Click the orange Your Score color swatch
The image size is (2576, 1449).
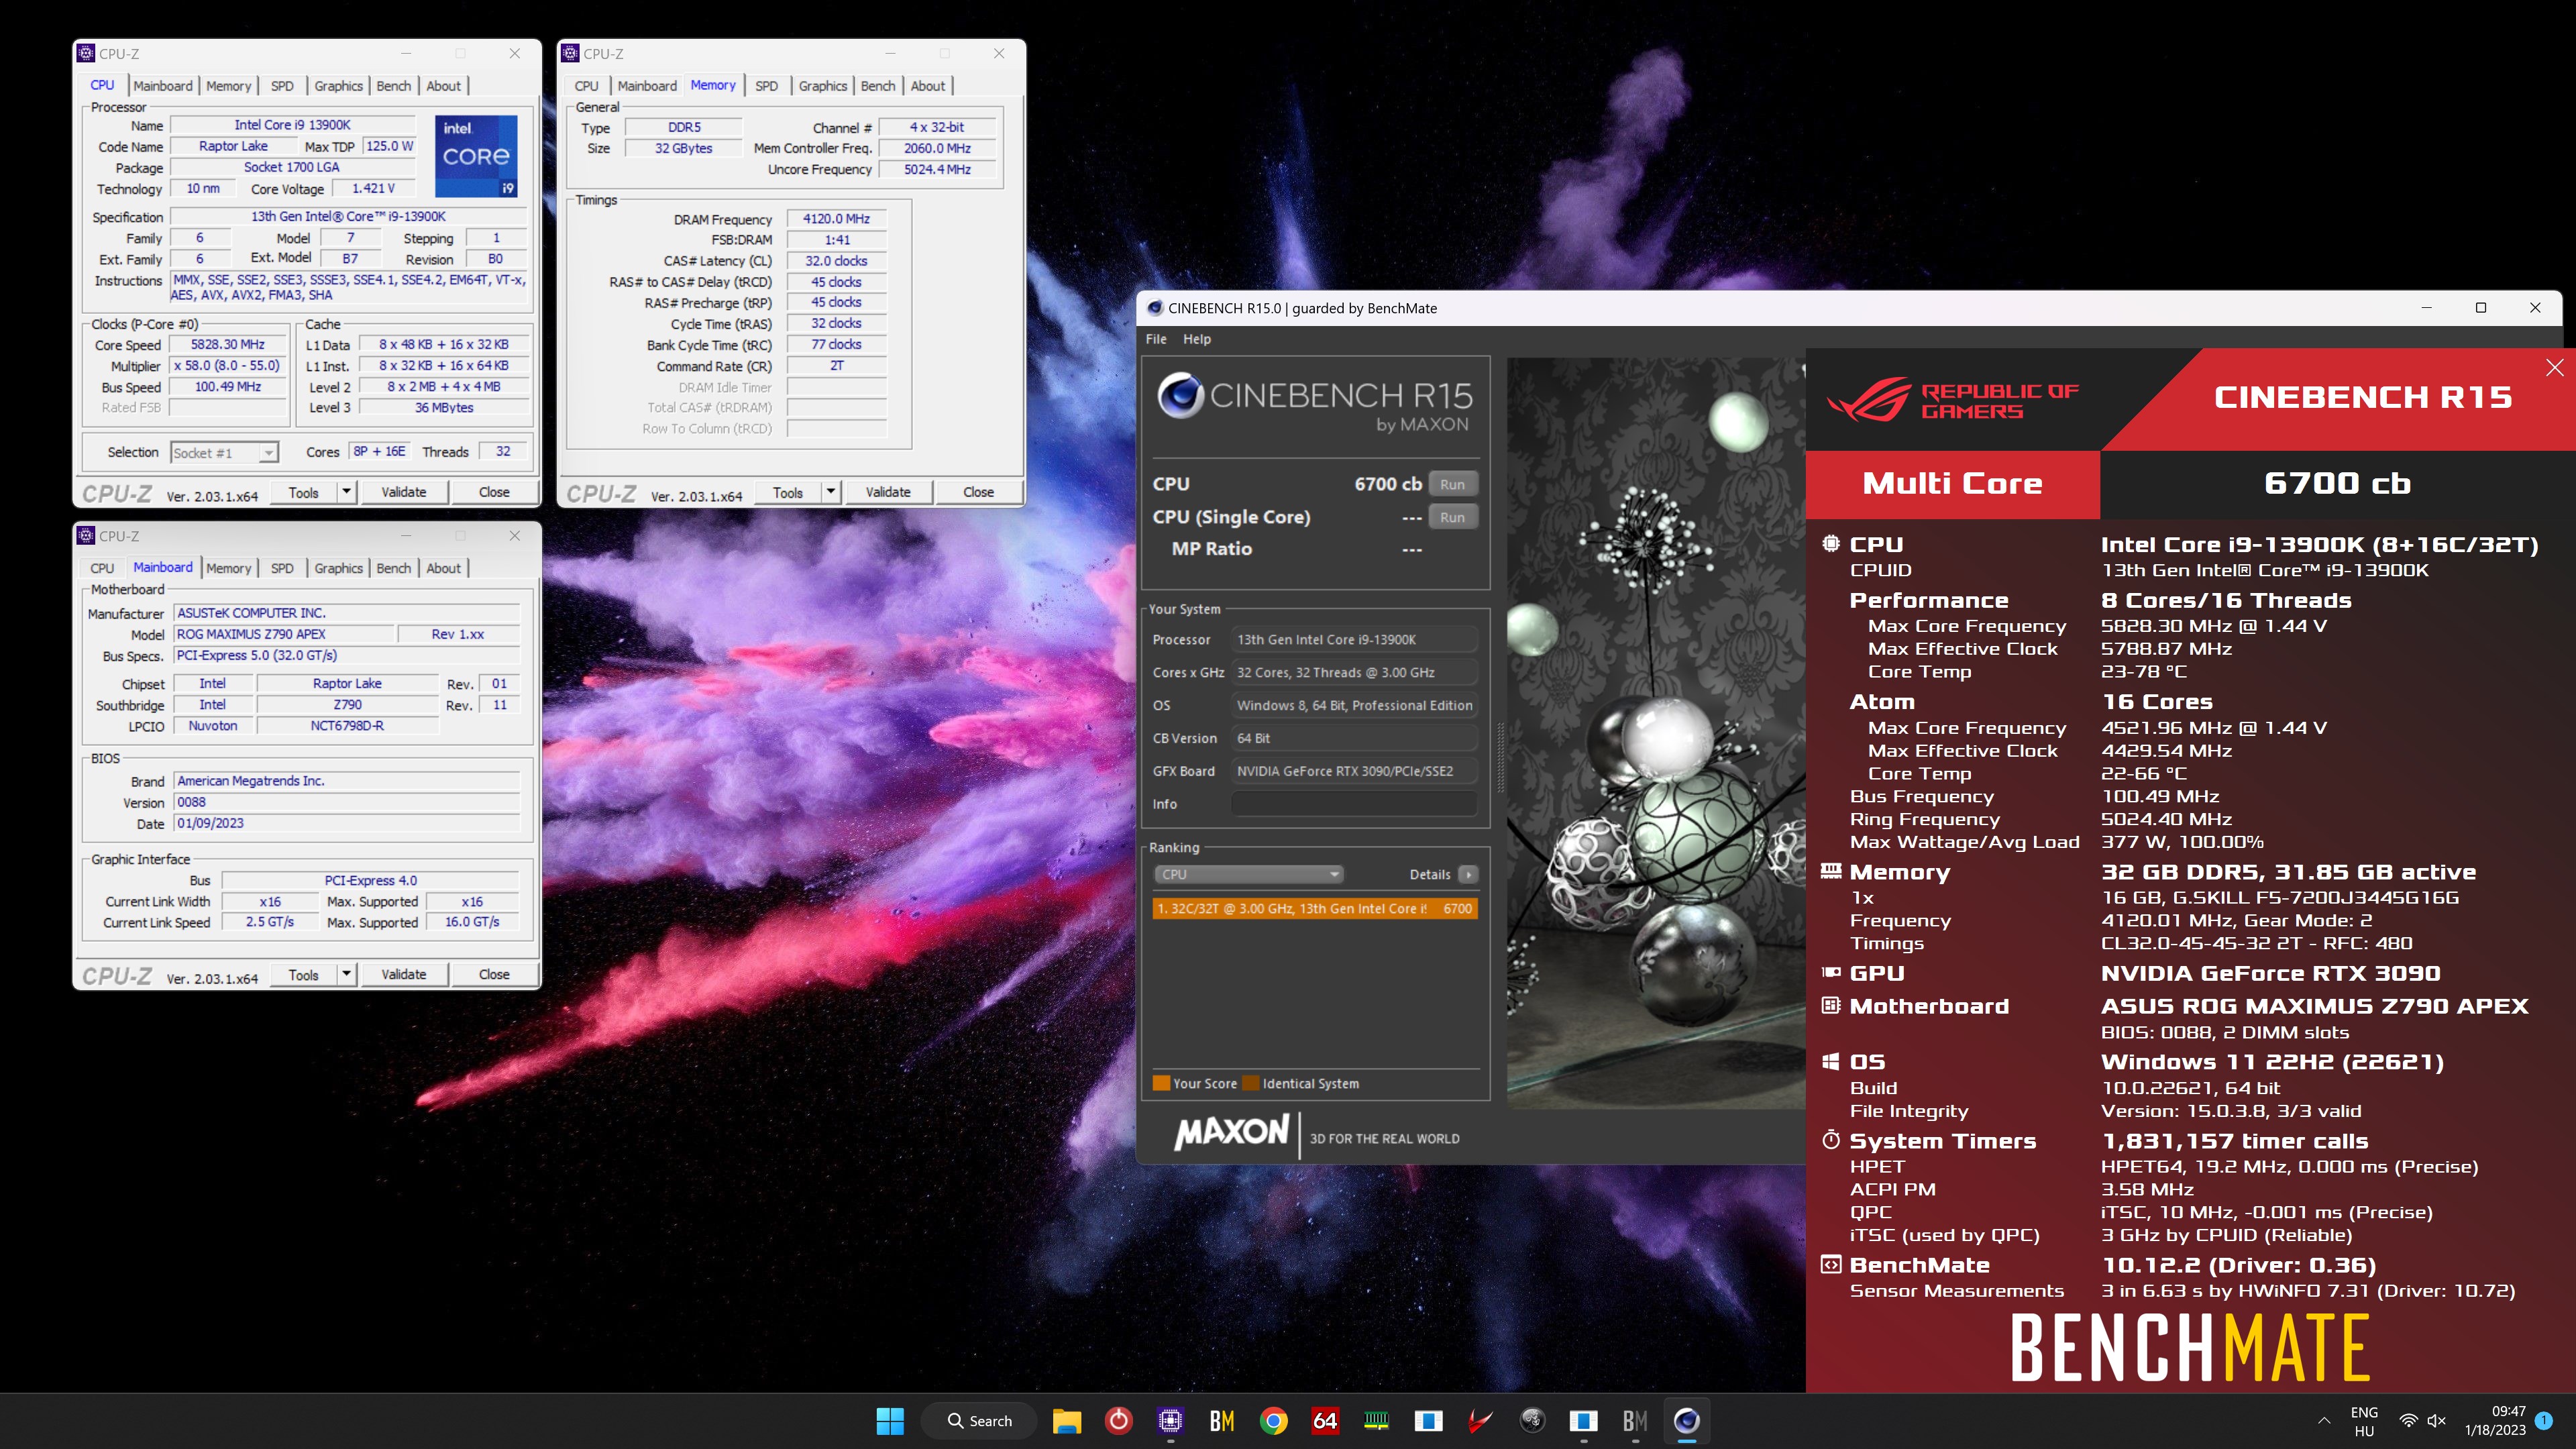pos(1161,1083)
